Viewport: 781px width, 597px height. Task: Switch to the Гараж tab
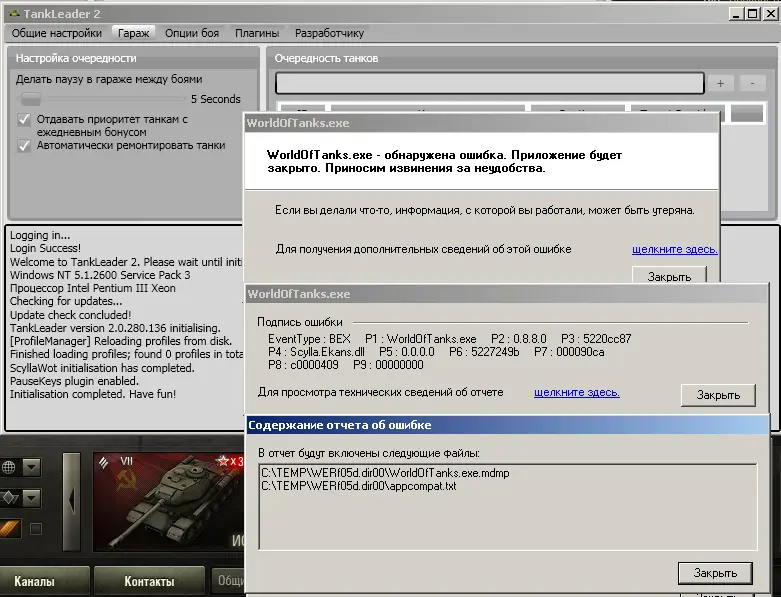[133, 33]
